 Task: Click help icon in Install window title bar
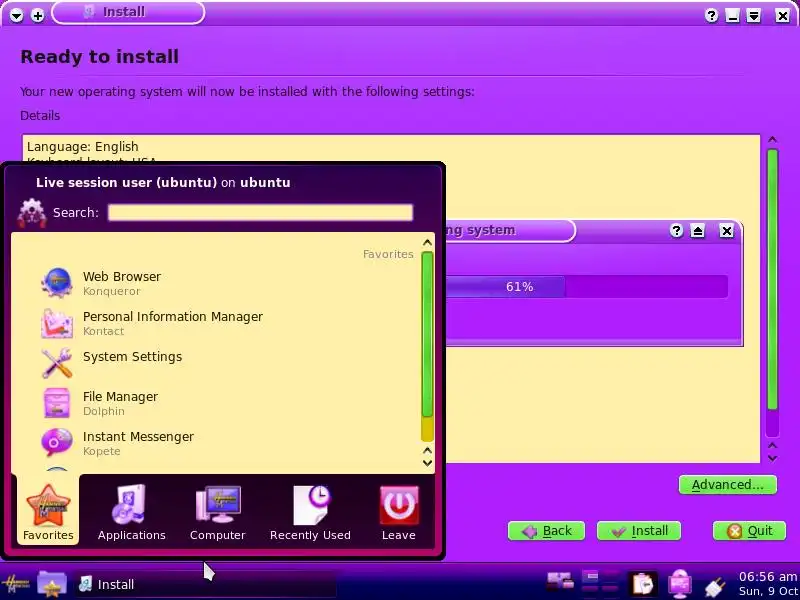coord(711,15)
